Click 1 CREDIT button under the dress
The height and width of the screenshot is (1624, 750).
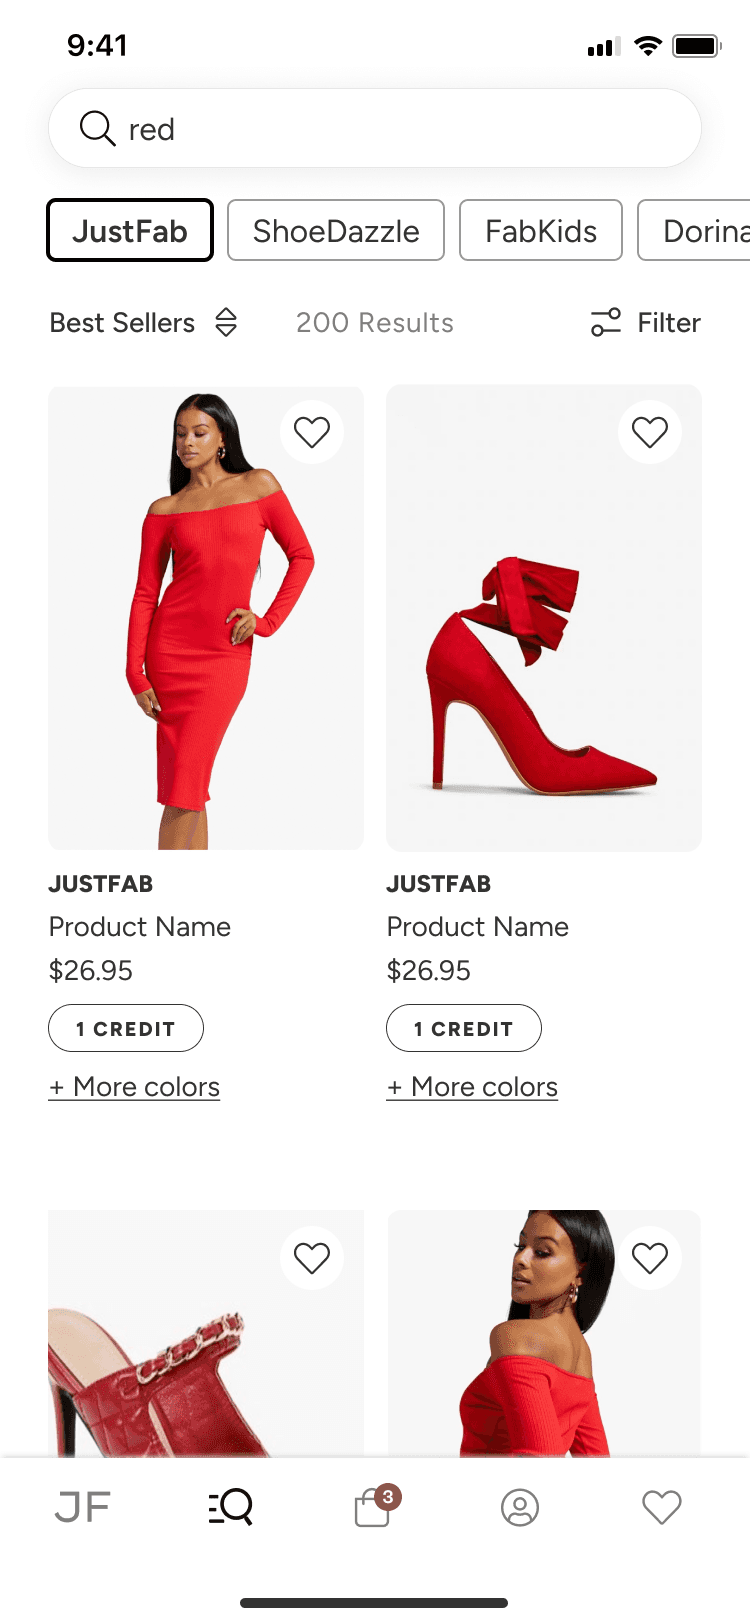tap(126, 1028)
